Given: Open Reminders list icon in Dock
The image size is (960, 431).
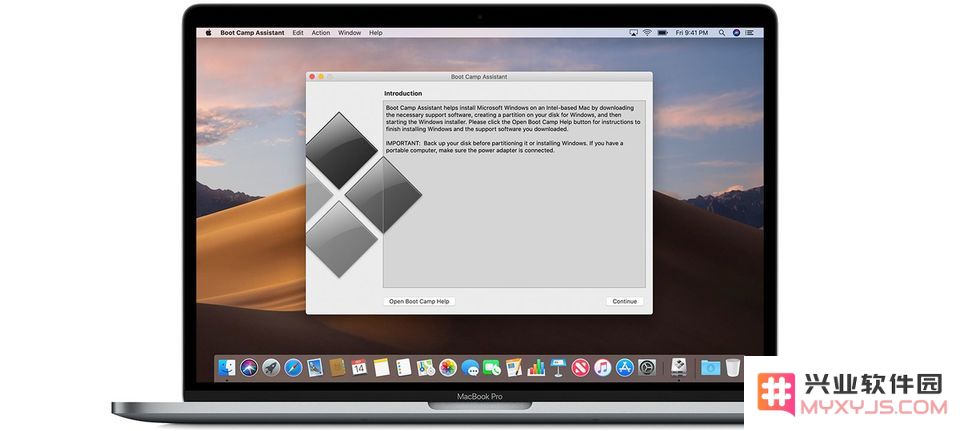Looking at the screenshot, I should coord(403,367).
